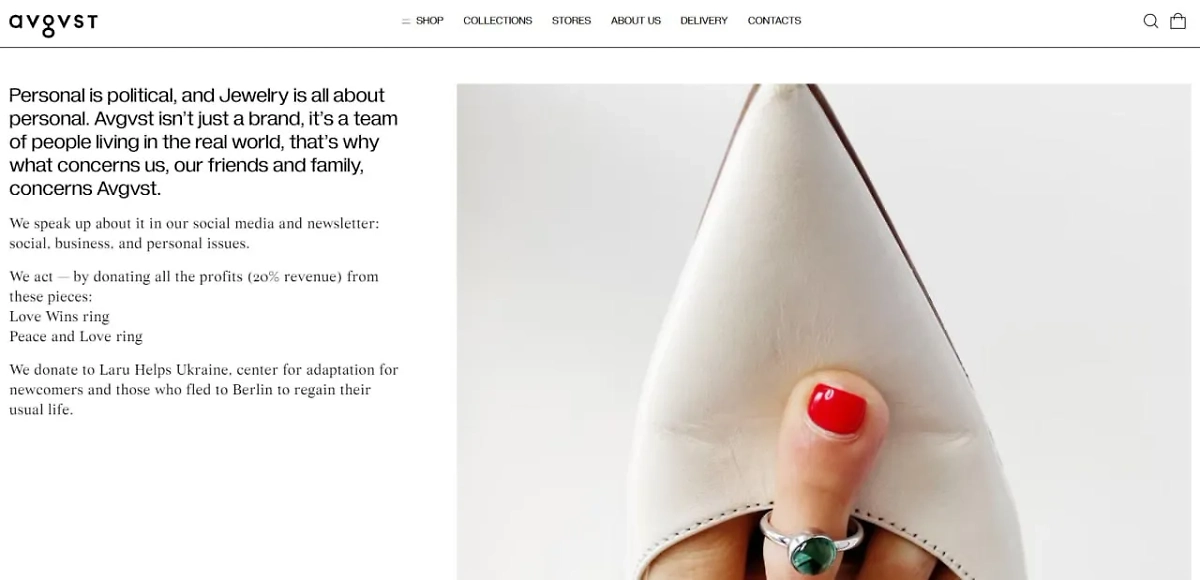Open the Stores menu item
The height and width of the screenshot is (580, 1200).
tap(571, 21)
